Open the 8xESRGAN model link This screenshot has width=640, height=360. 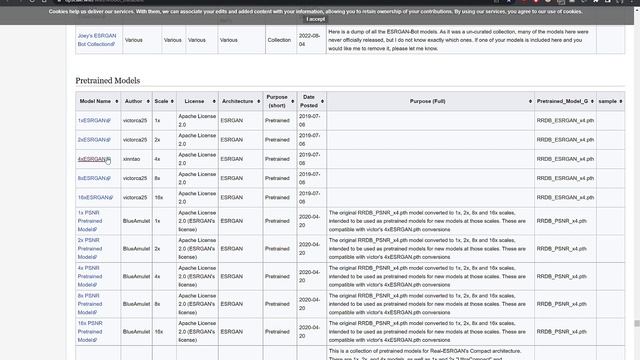click(94, 178)
